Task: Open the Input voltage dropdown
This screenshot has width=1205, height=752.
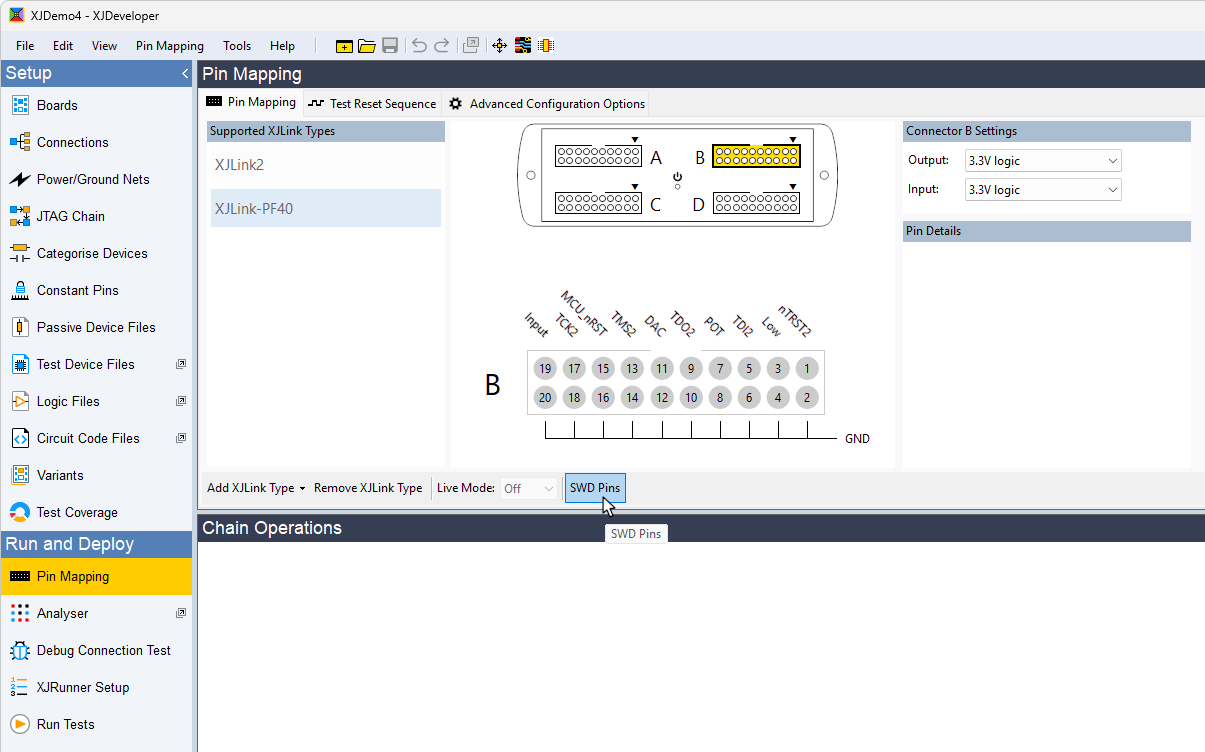Action: 1043,189
